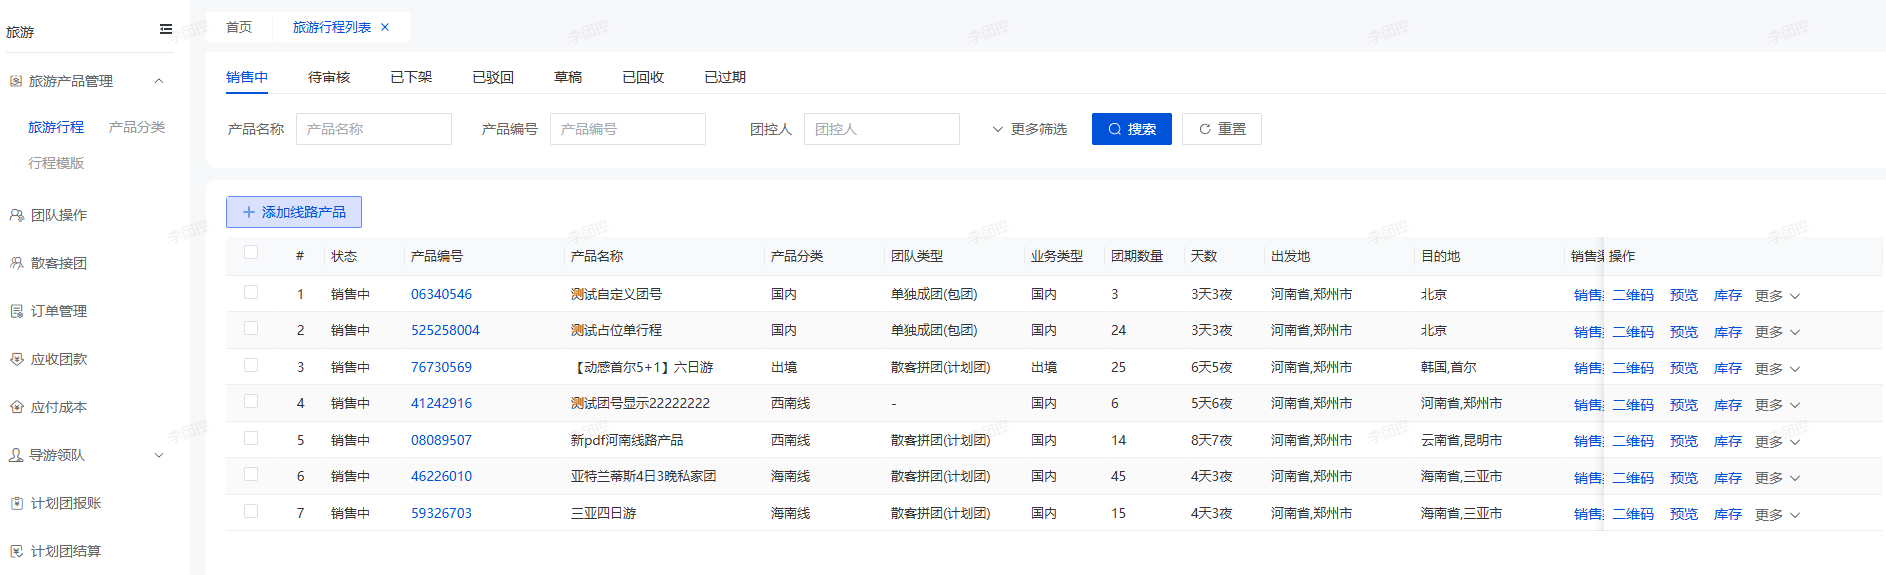This screenshot has height=575, width=1886.
Task: Check the row checkbox for product 06340546
Action: click(251, 292)
